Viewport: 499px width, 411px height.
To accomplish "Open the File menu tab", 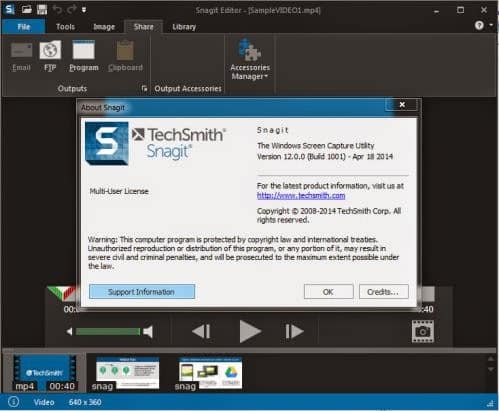I will [x=23, y=27].
